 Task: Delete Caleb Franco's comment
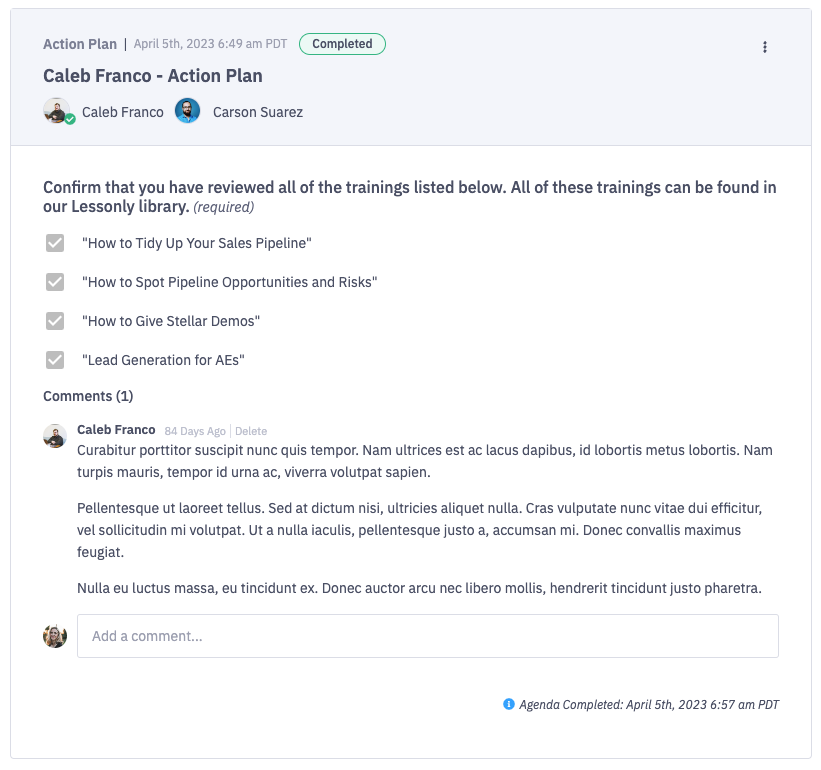click(x=251, y=431)
